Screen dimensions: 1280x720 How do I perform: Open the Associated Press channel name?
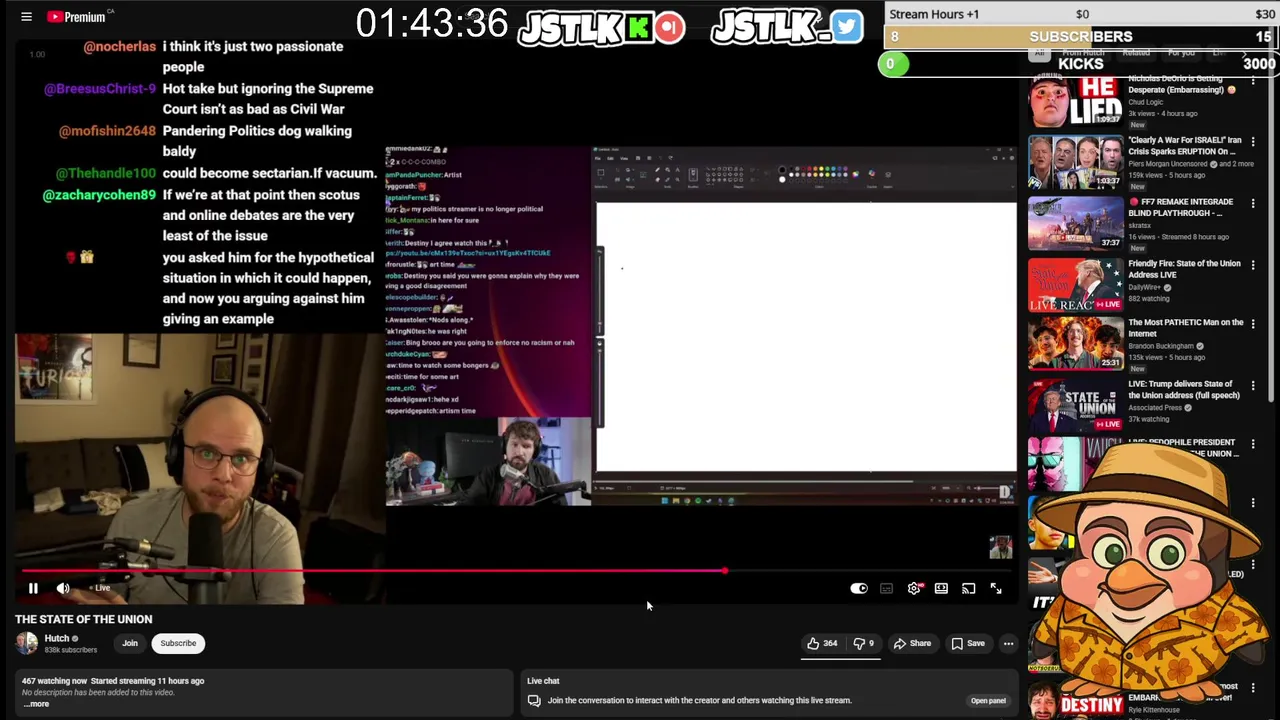1155,408
